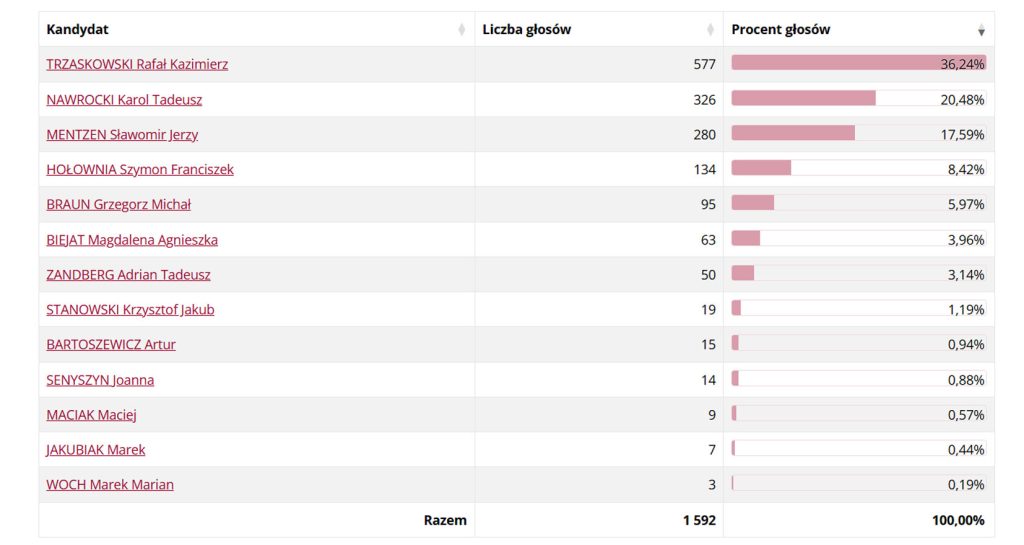Open NAWROCKI Karol Tadeusz link
The width and height of the screenshot is (1024, 545).
coord(124,99)
